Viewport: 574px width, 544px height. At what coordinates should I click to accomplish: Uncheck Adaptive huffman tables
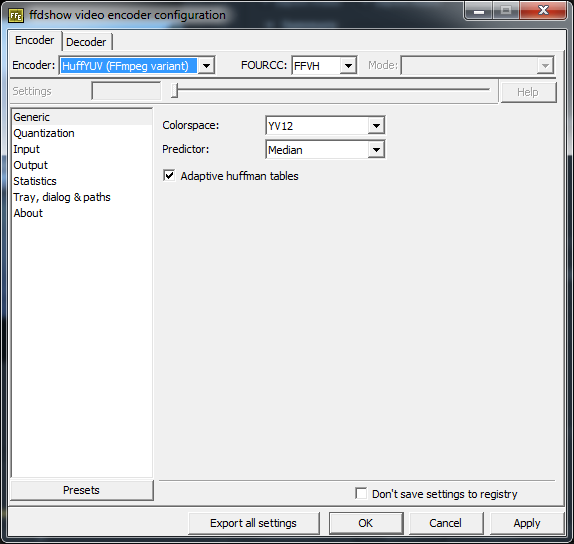point(169,176)
